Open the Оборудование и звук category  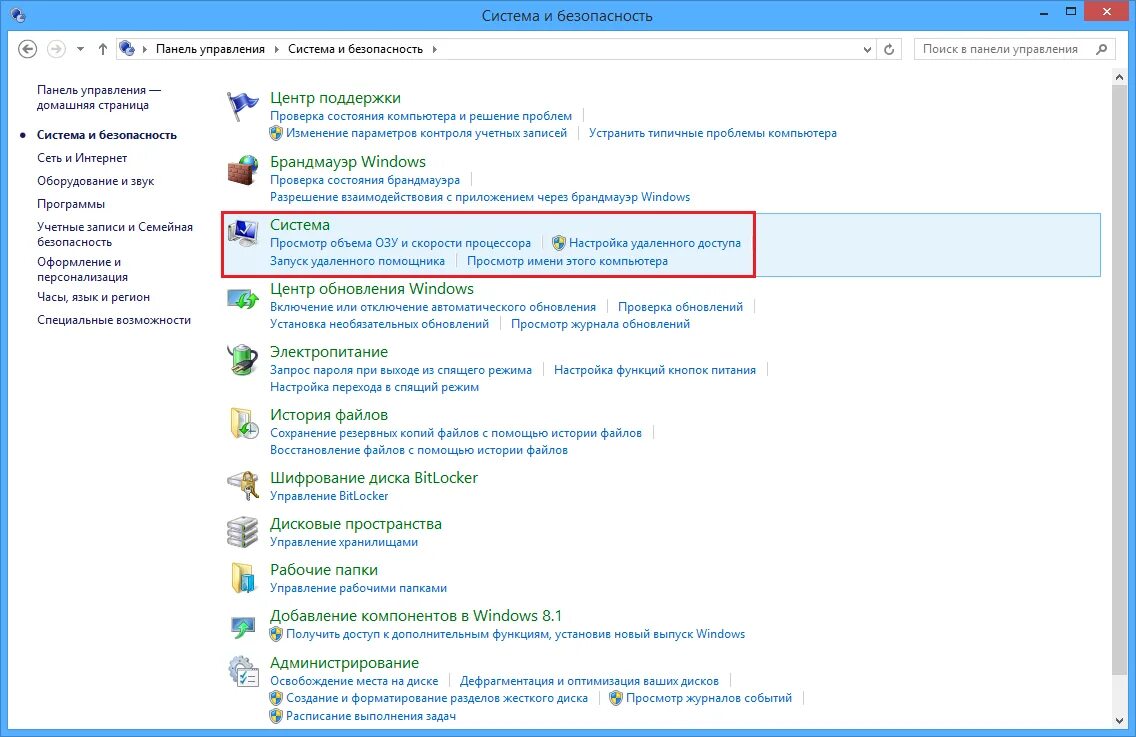coord(96,181)
